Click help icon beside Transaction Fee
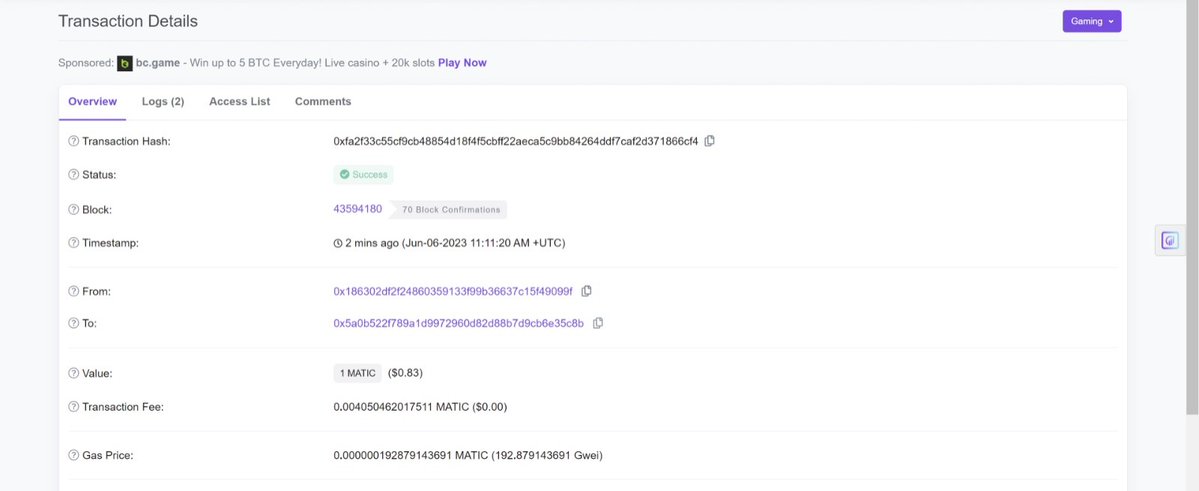This screenshot has height=491, width=1199. (x=73, y=407)
